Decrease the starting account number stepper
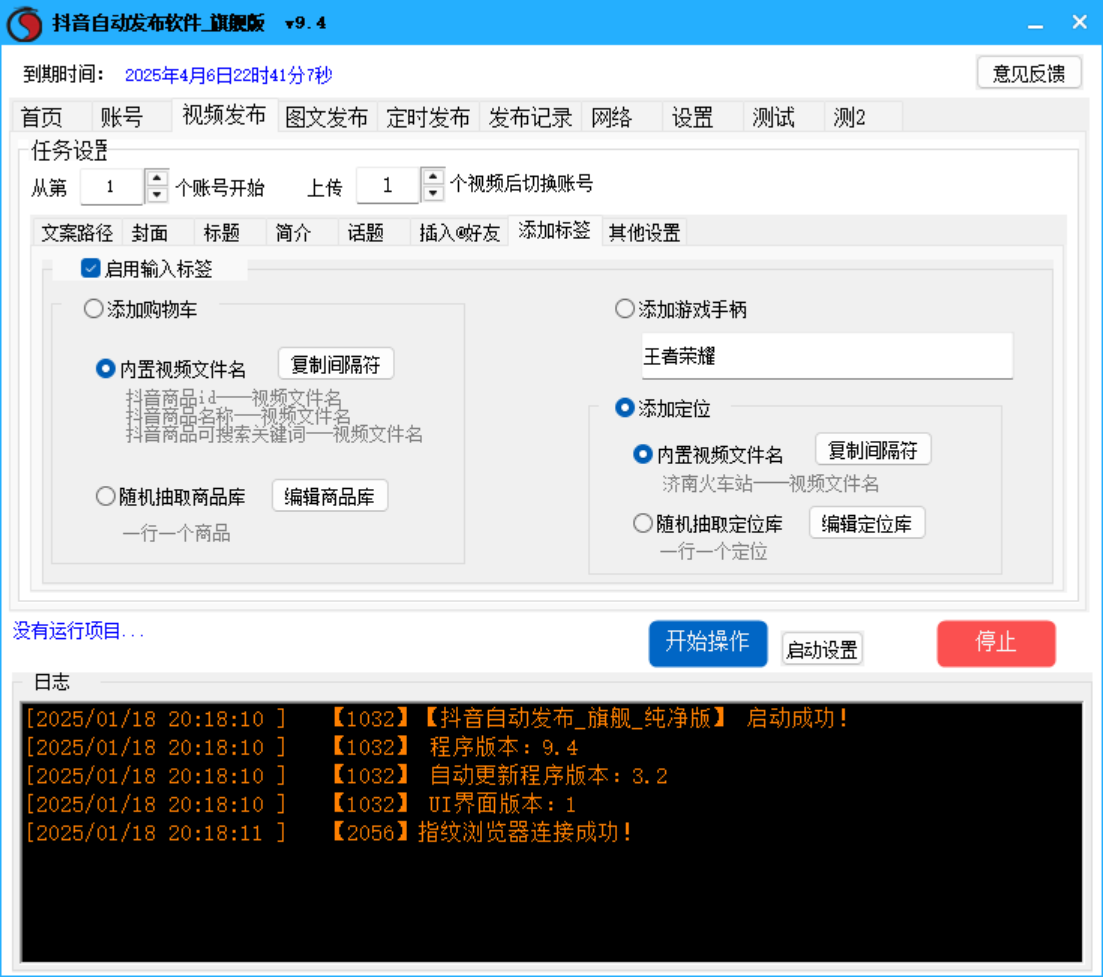This screenshot has width=1103, height=977. click(x=157, y=194)
